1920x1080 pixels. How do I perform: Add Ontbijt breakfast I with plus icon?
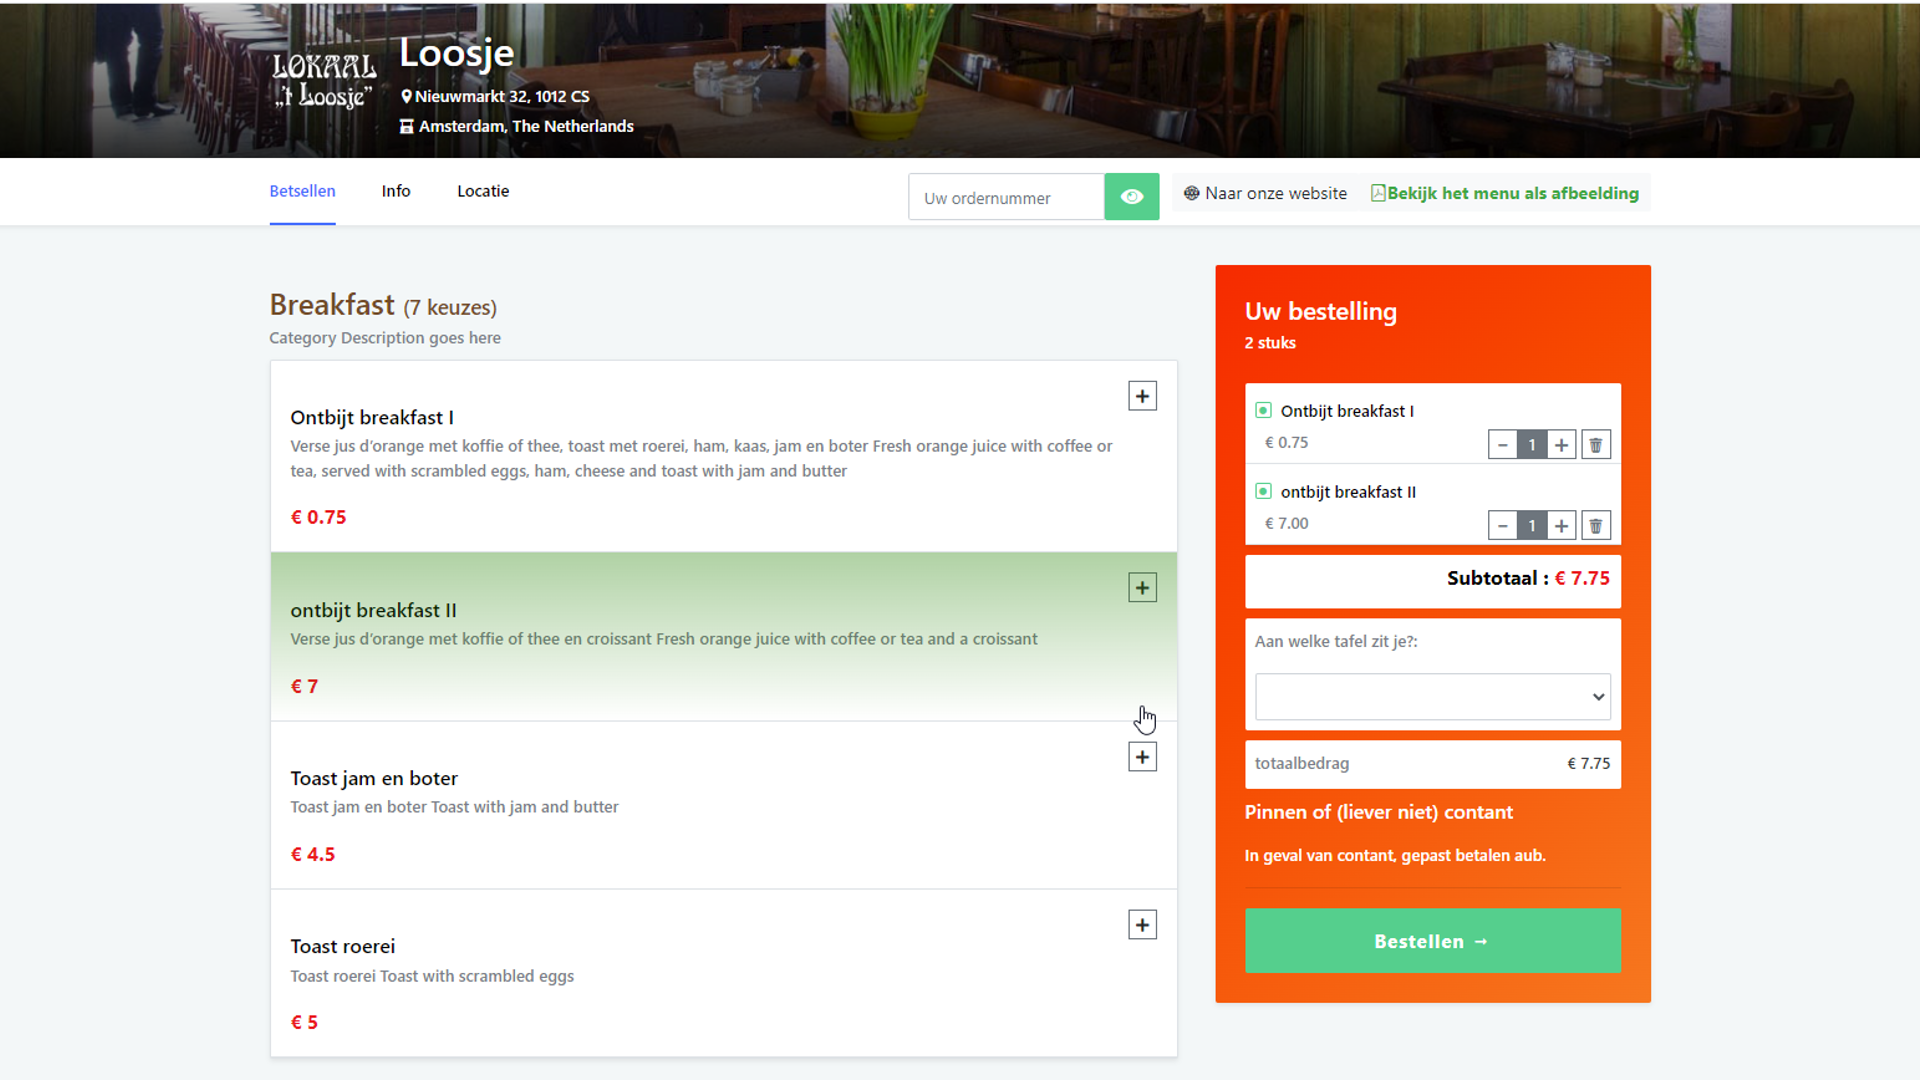(x=1142, y=395)
